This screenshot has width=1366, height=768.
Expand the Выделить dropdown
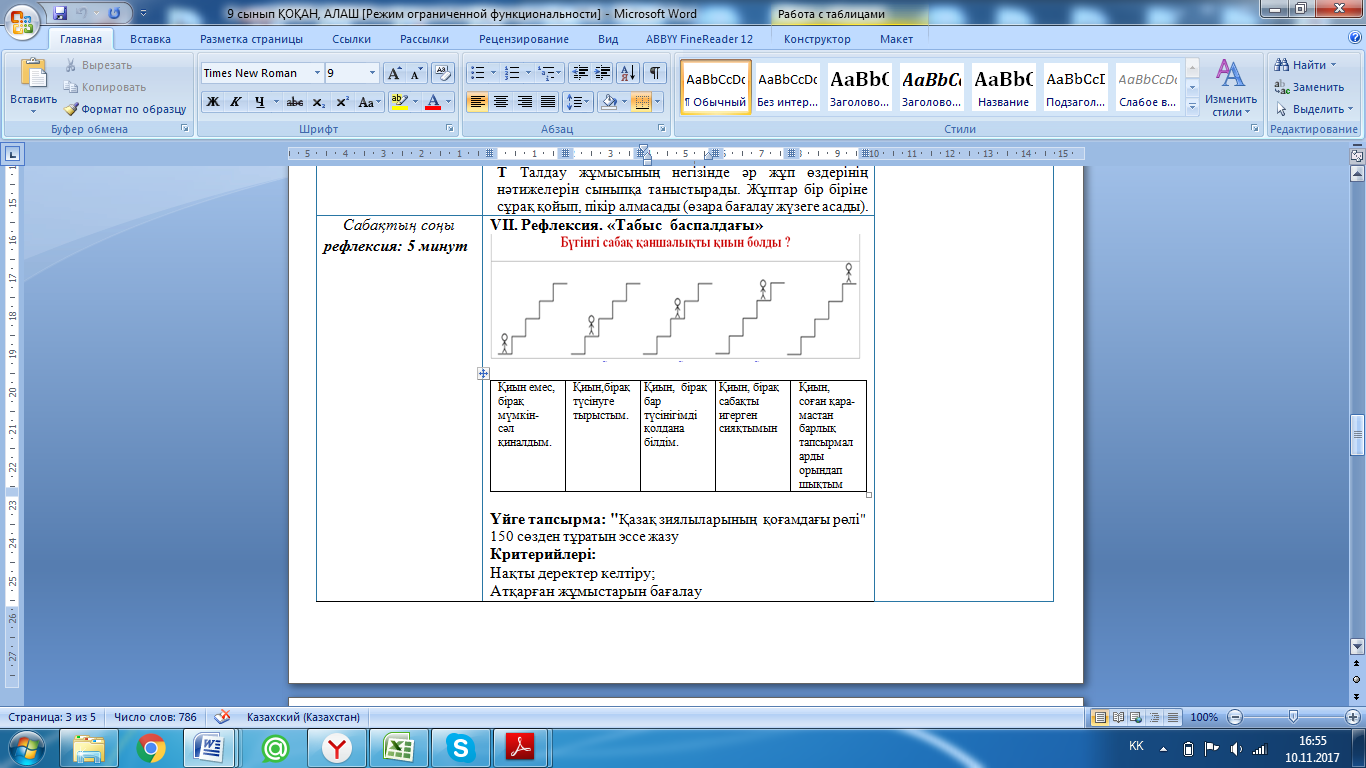click(1316, 109)
